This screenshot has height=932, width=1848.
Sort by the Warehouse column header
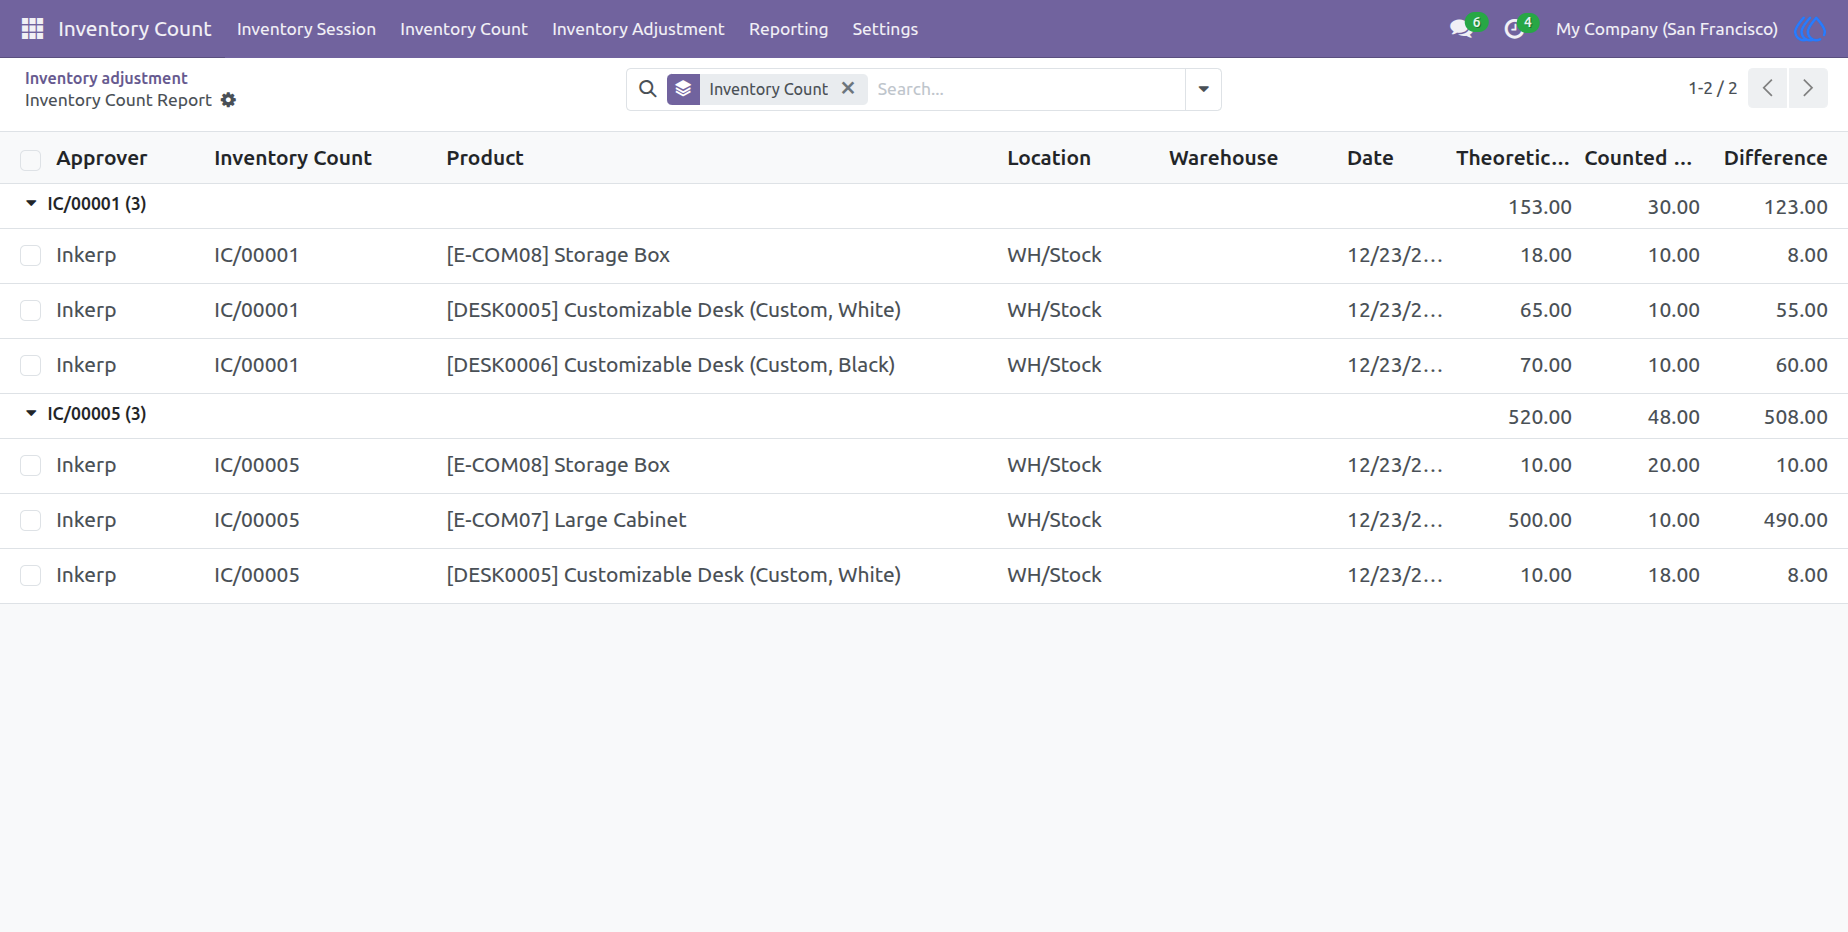click(x=1223, y=158)
